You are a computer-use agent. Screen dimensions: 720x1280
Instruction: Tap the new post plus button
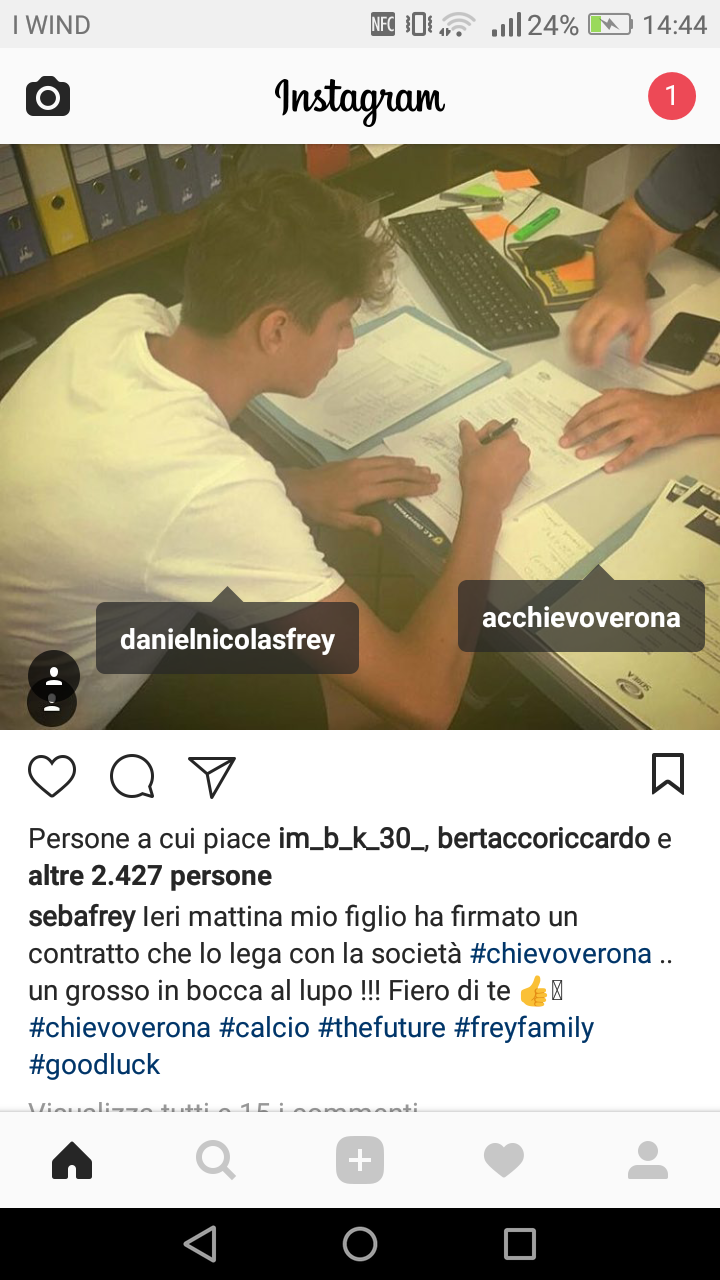[x=360, y=1161]
